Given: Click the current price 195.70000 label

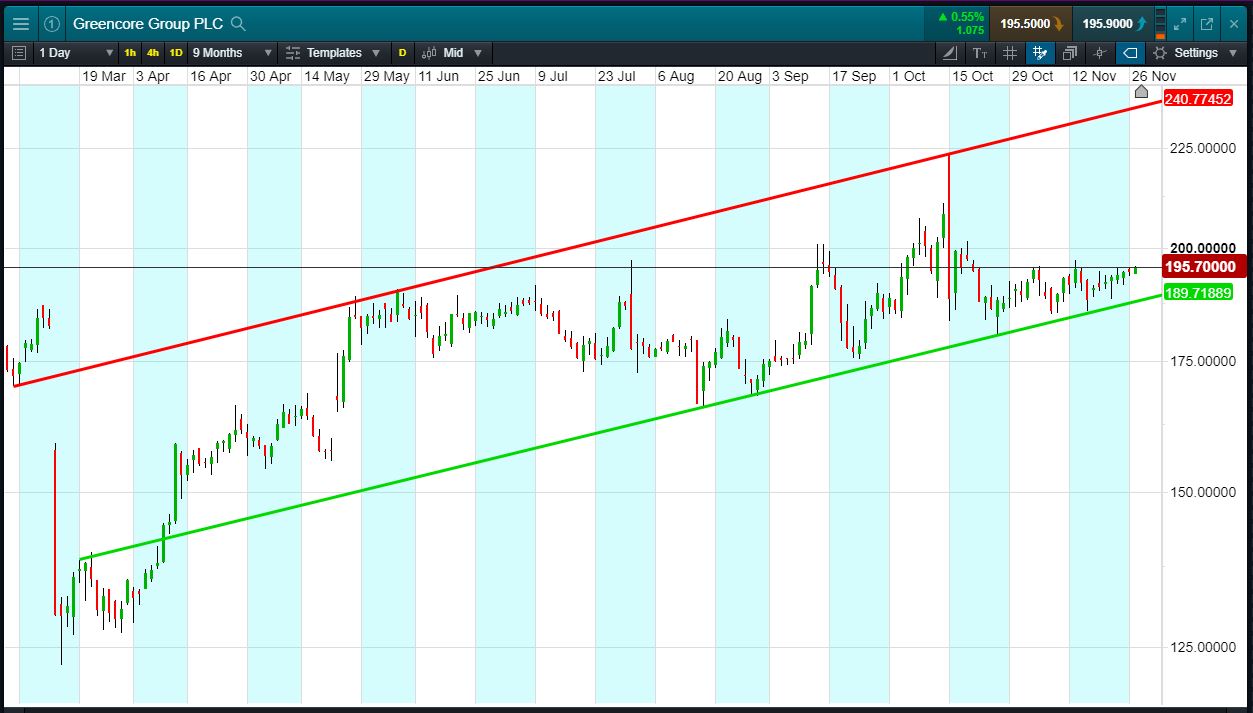Looking at the screenshot, I should tap(1205, 267).
